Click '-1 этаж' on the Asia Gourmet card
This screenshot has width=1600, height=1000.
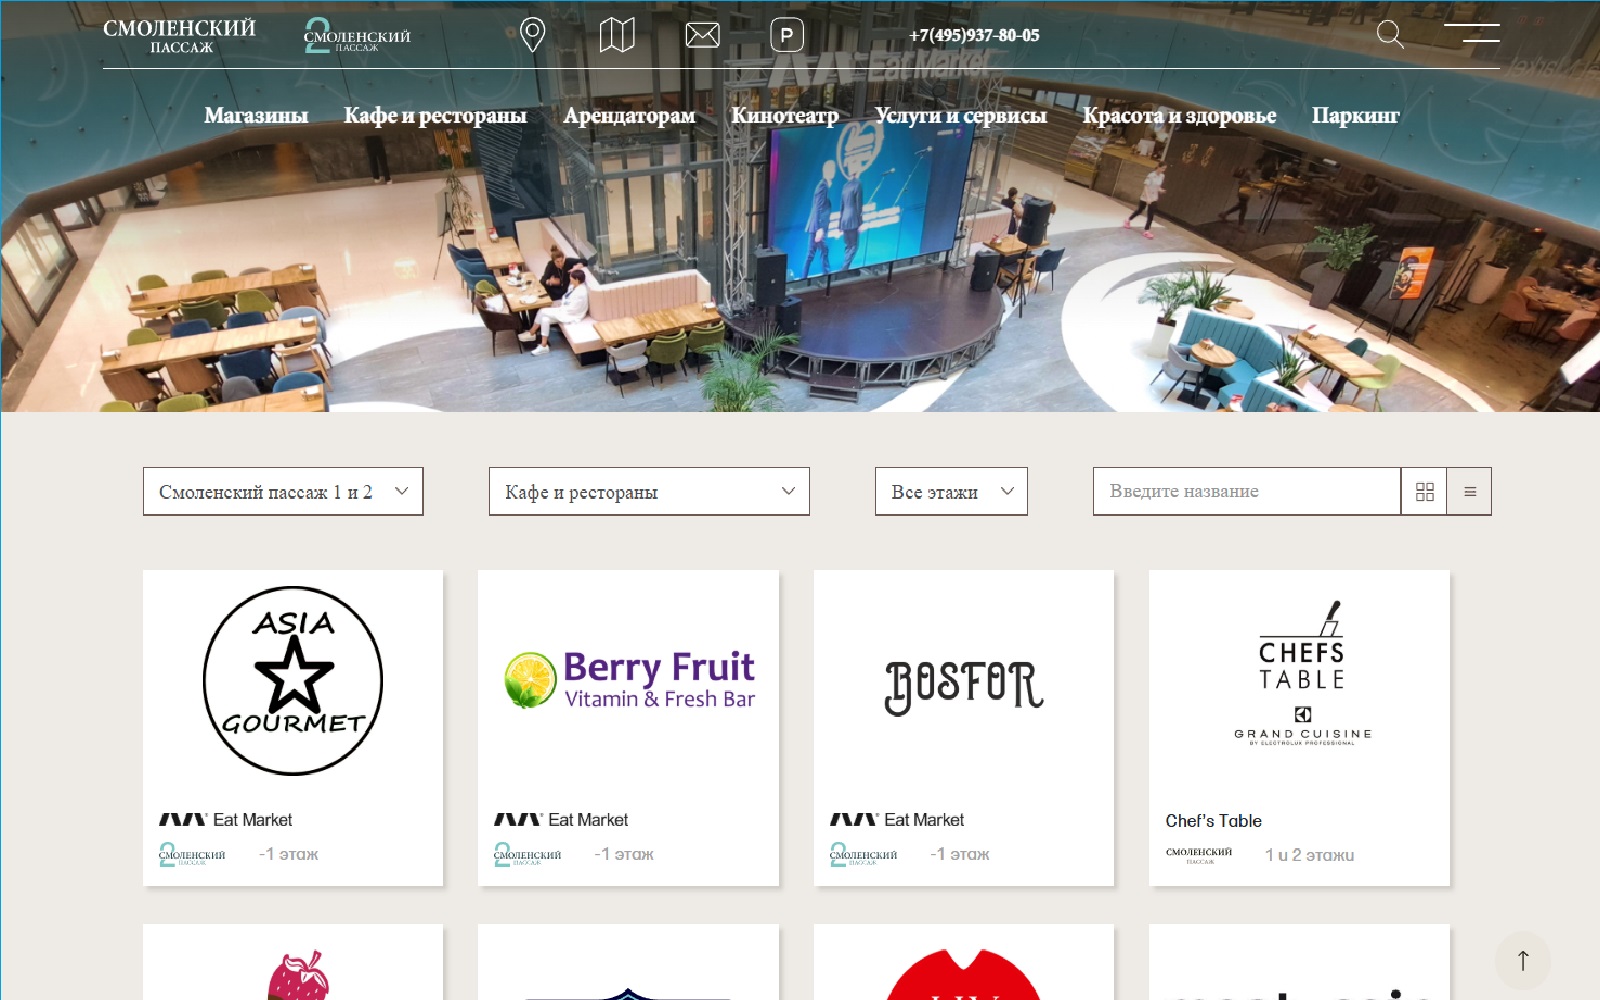(288, 854)
